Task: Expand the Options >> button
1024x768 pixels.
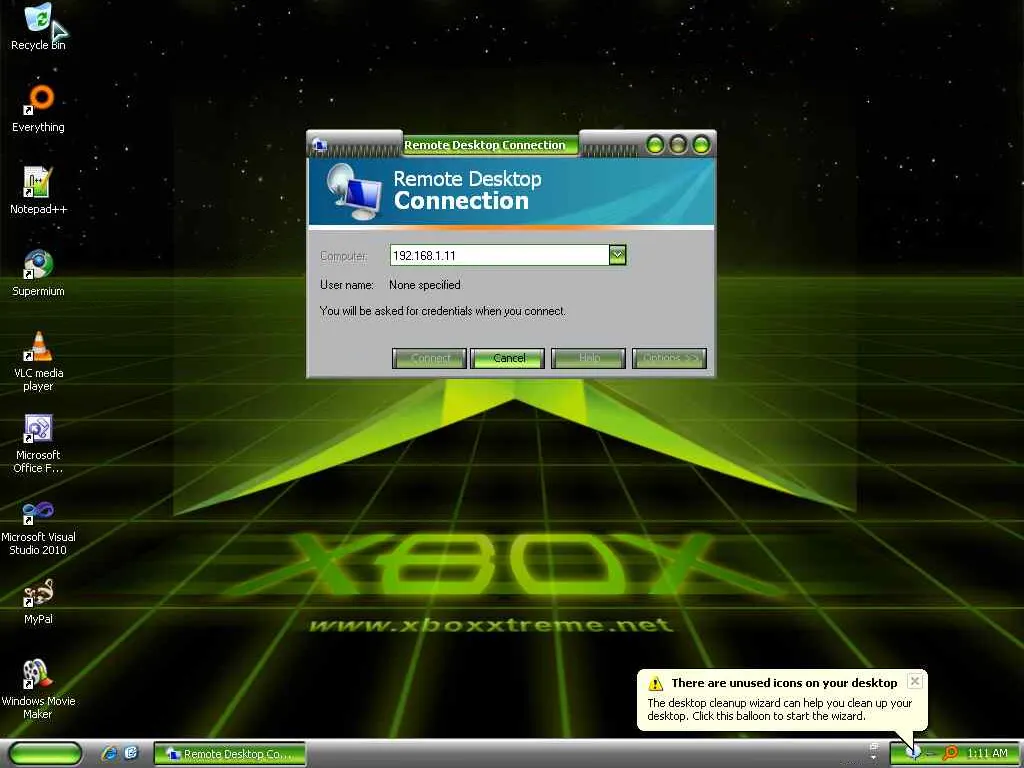Action: point(669,358)
